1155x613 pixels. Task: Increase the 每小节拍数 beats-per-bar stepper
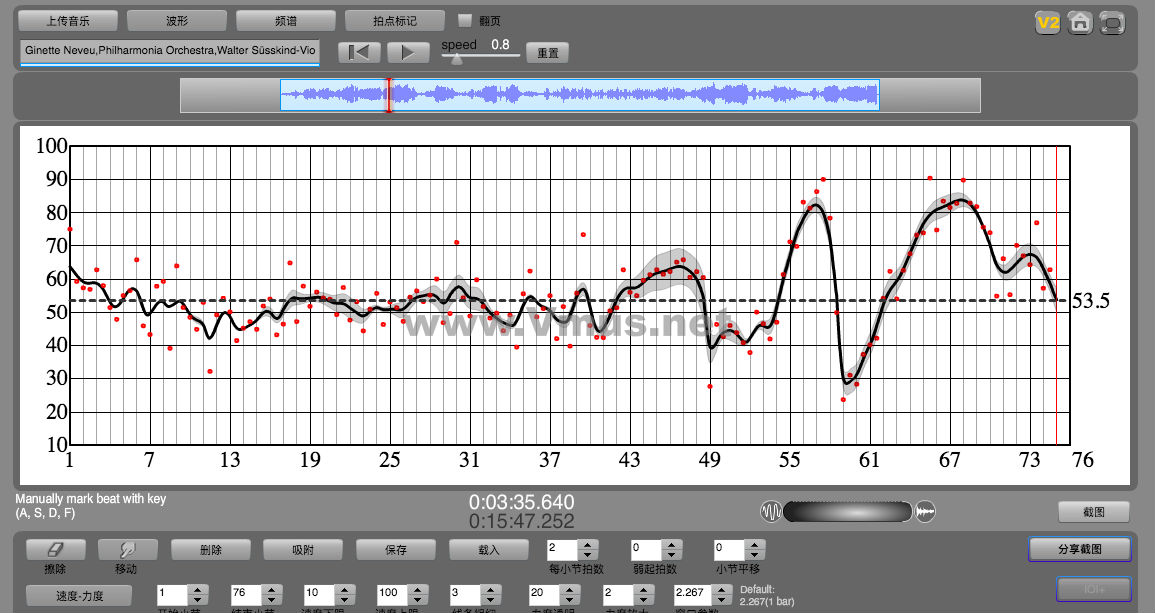coord(587,544)
